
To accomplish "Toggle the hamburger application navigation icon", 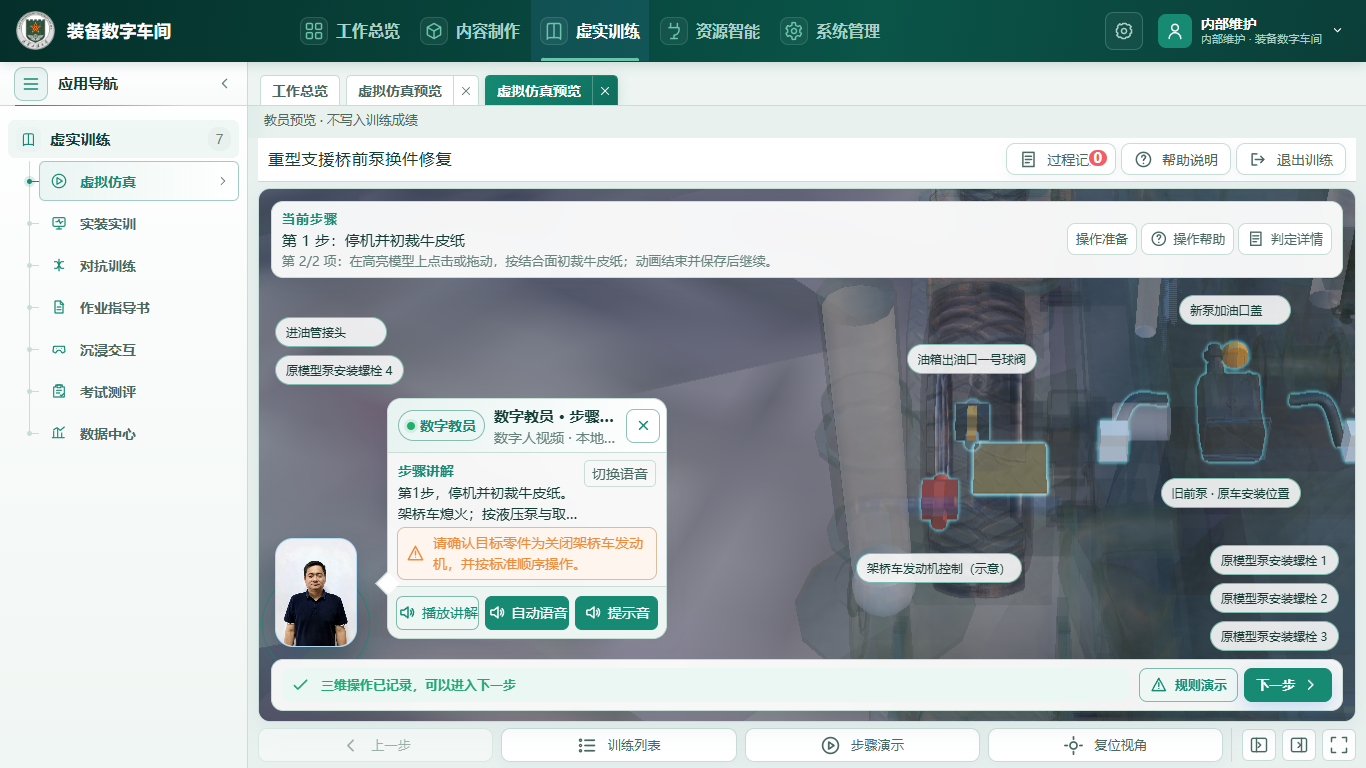I will (x=31, y=84).
